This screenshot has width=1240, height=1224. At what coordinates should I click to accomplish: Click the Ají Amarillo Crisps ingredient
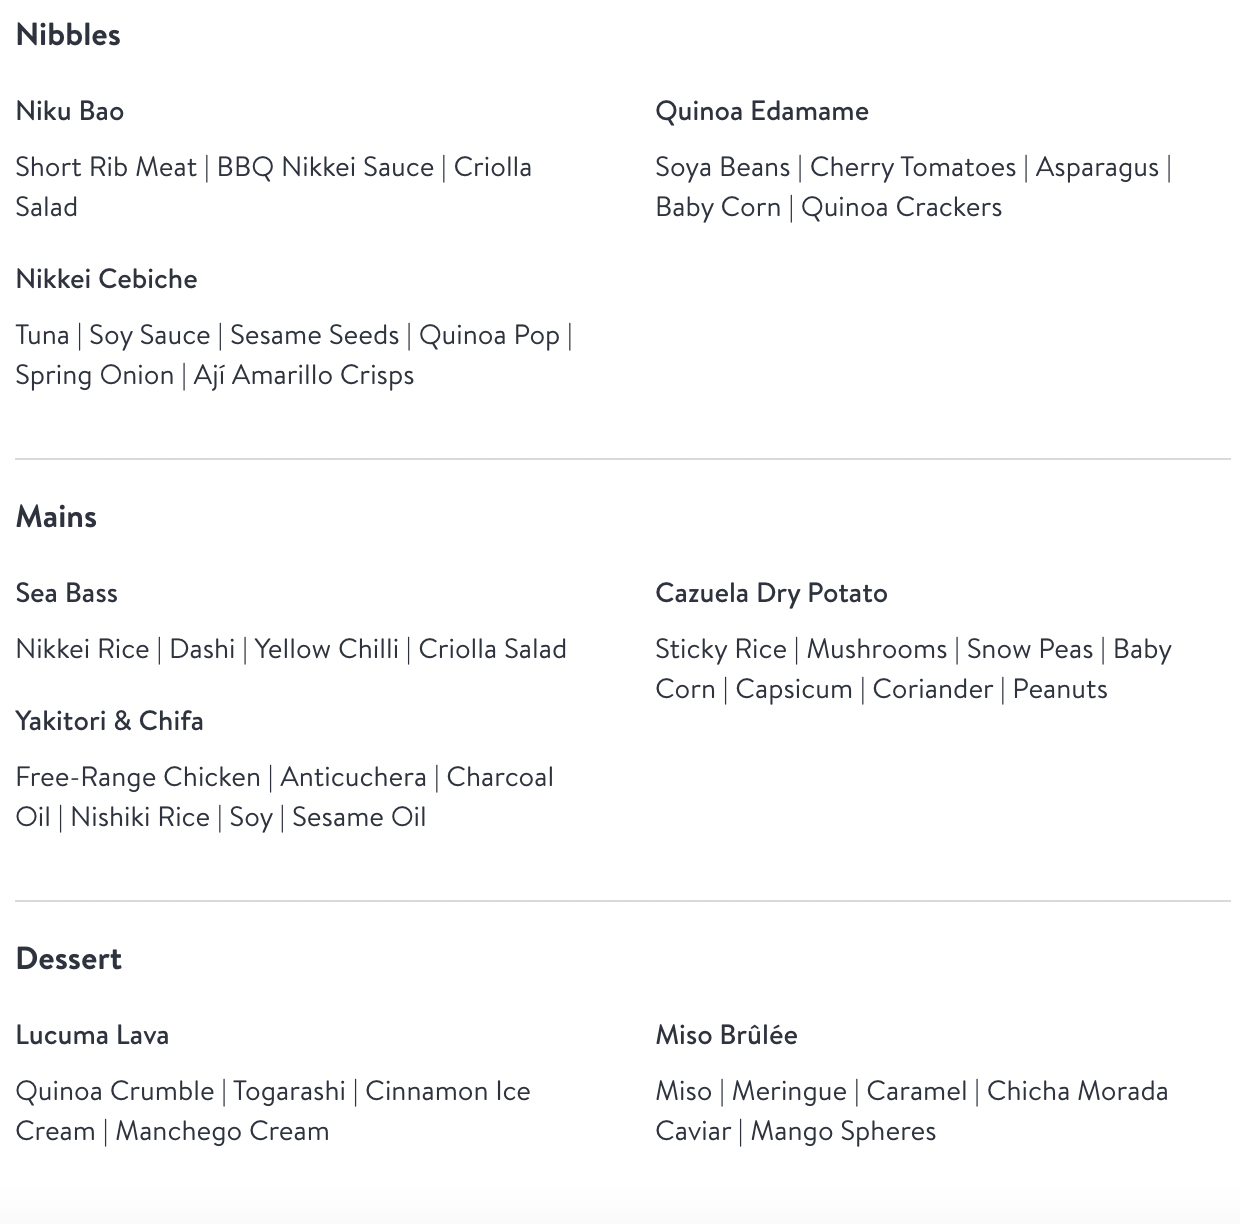tap(304, 375)
